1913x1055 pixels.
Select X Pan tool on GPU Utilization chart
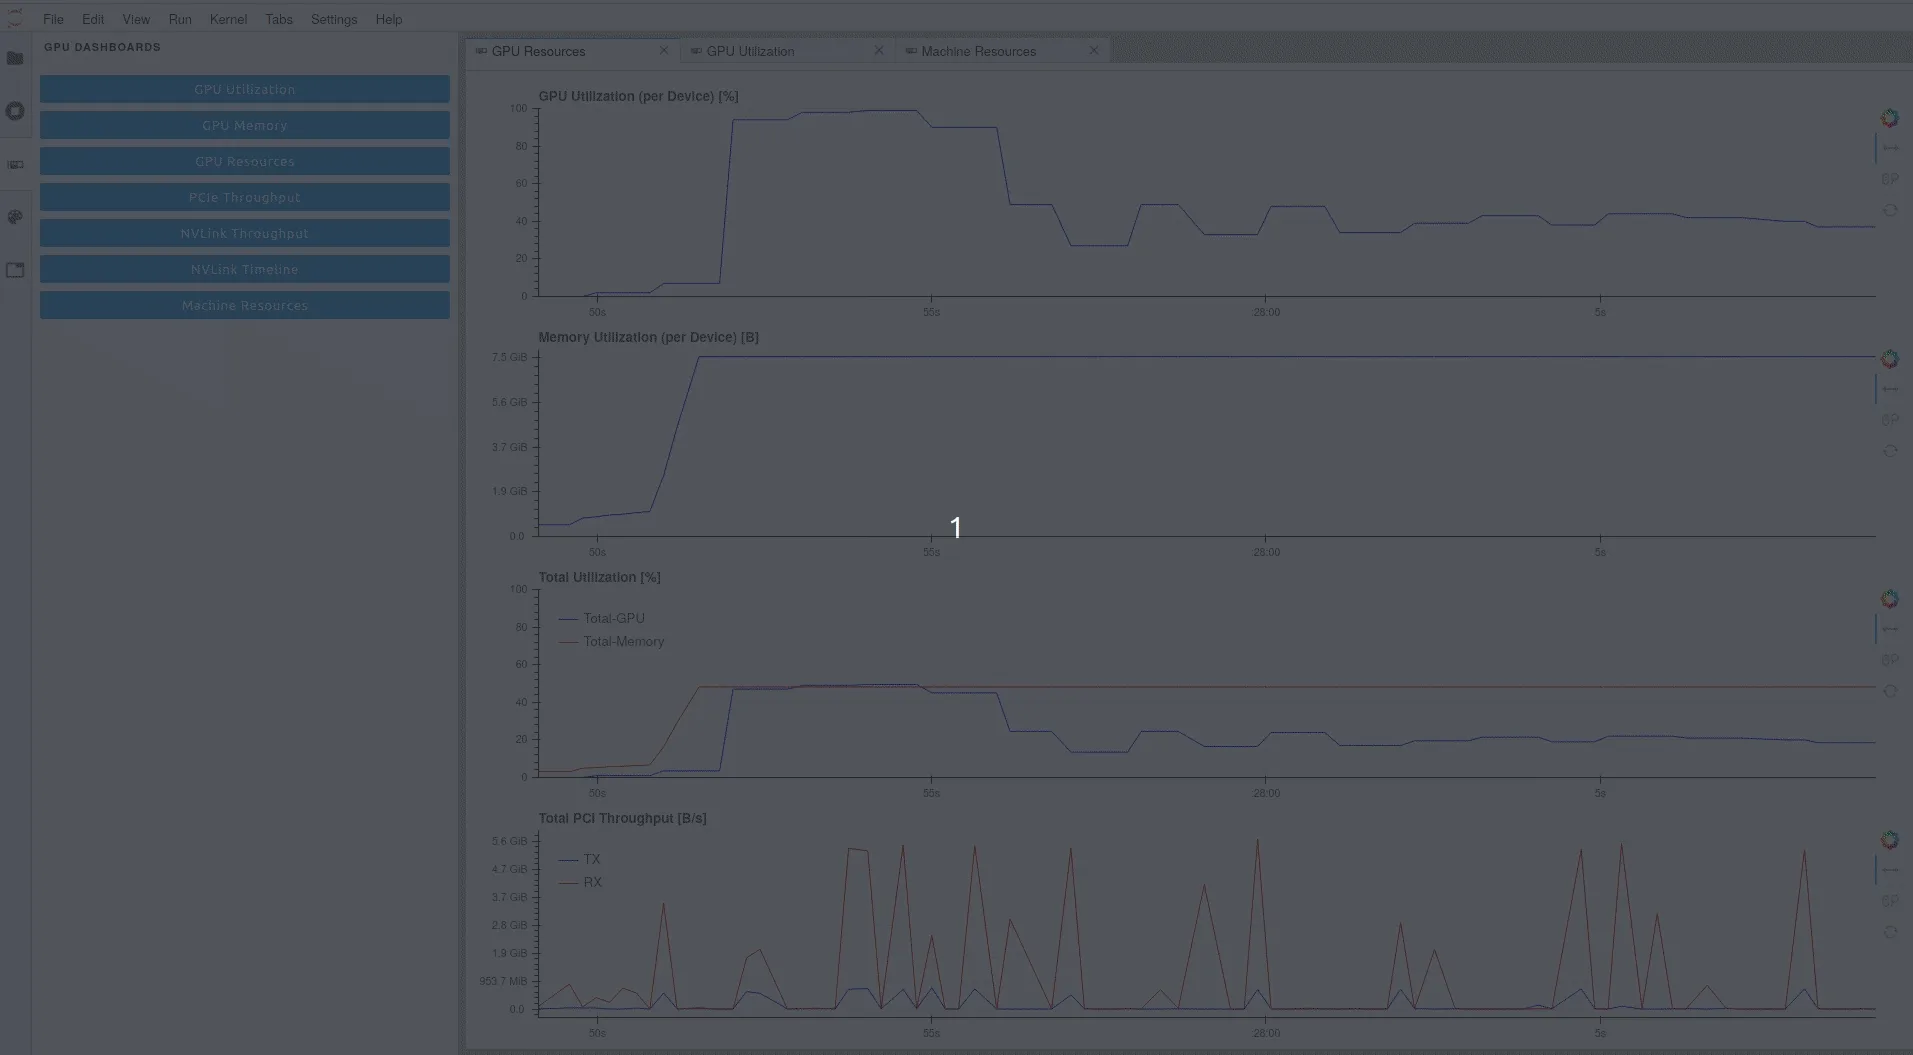[1889, 148]
